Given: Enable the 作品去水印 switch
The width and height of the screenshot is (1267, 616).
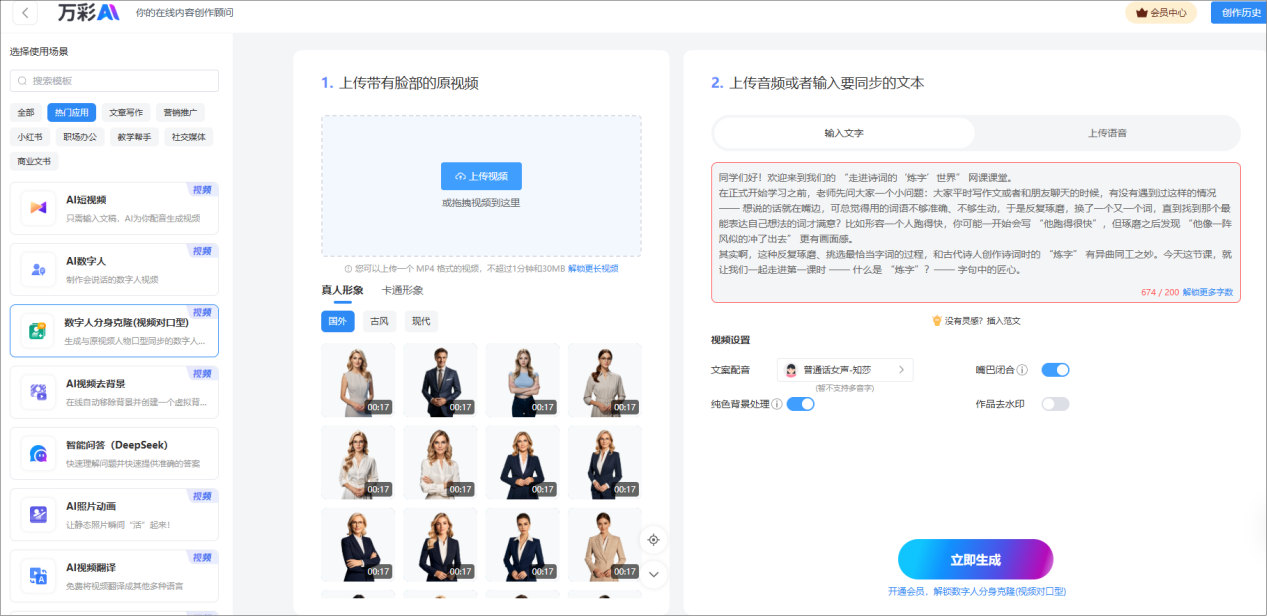Looking at the screenshot, I should pos(1055,404).
